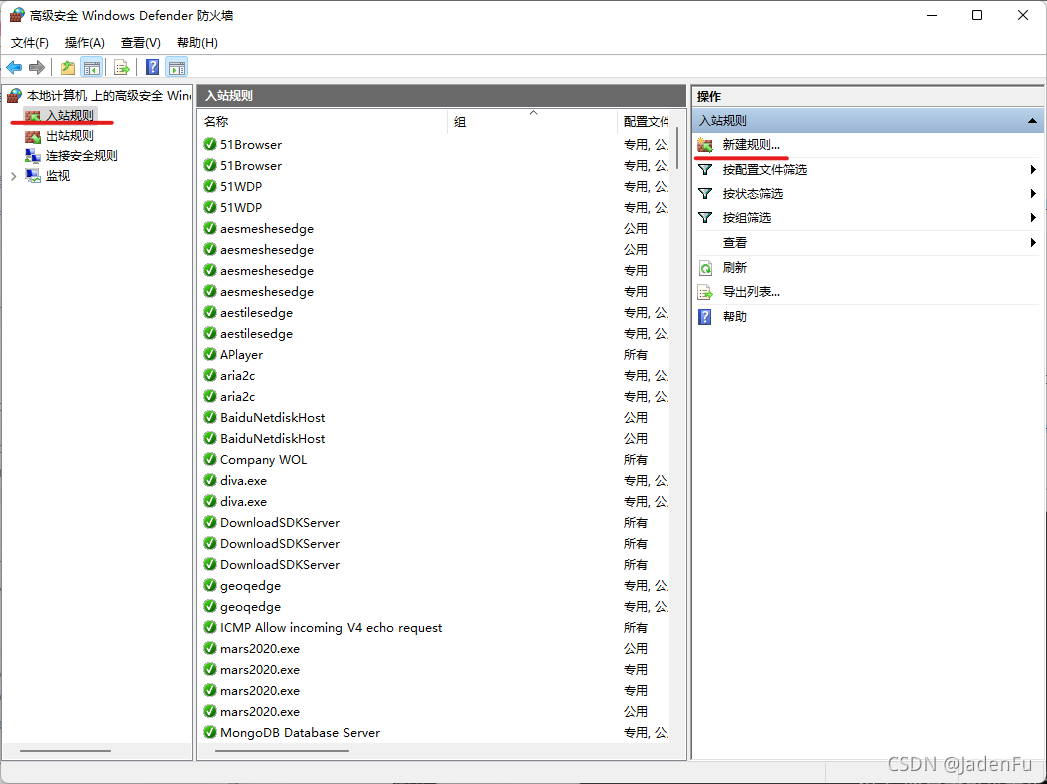This screenshot has width=1047, height=784.
Task: Click the rule list vertical scrollbar thumb
Action: (x=677, y=148)
